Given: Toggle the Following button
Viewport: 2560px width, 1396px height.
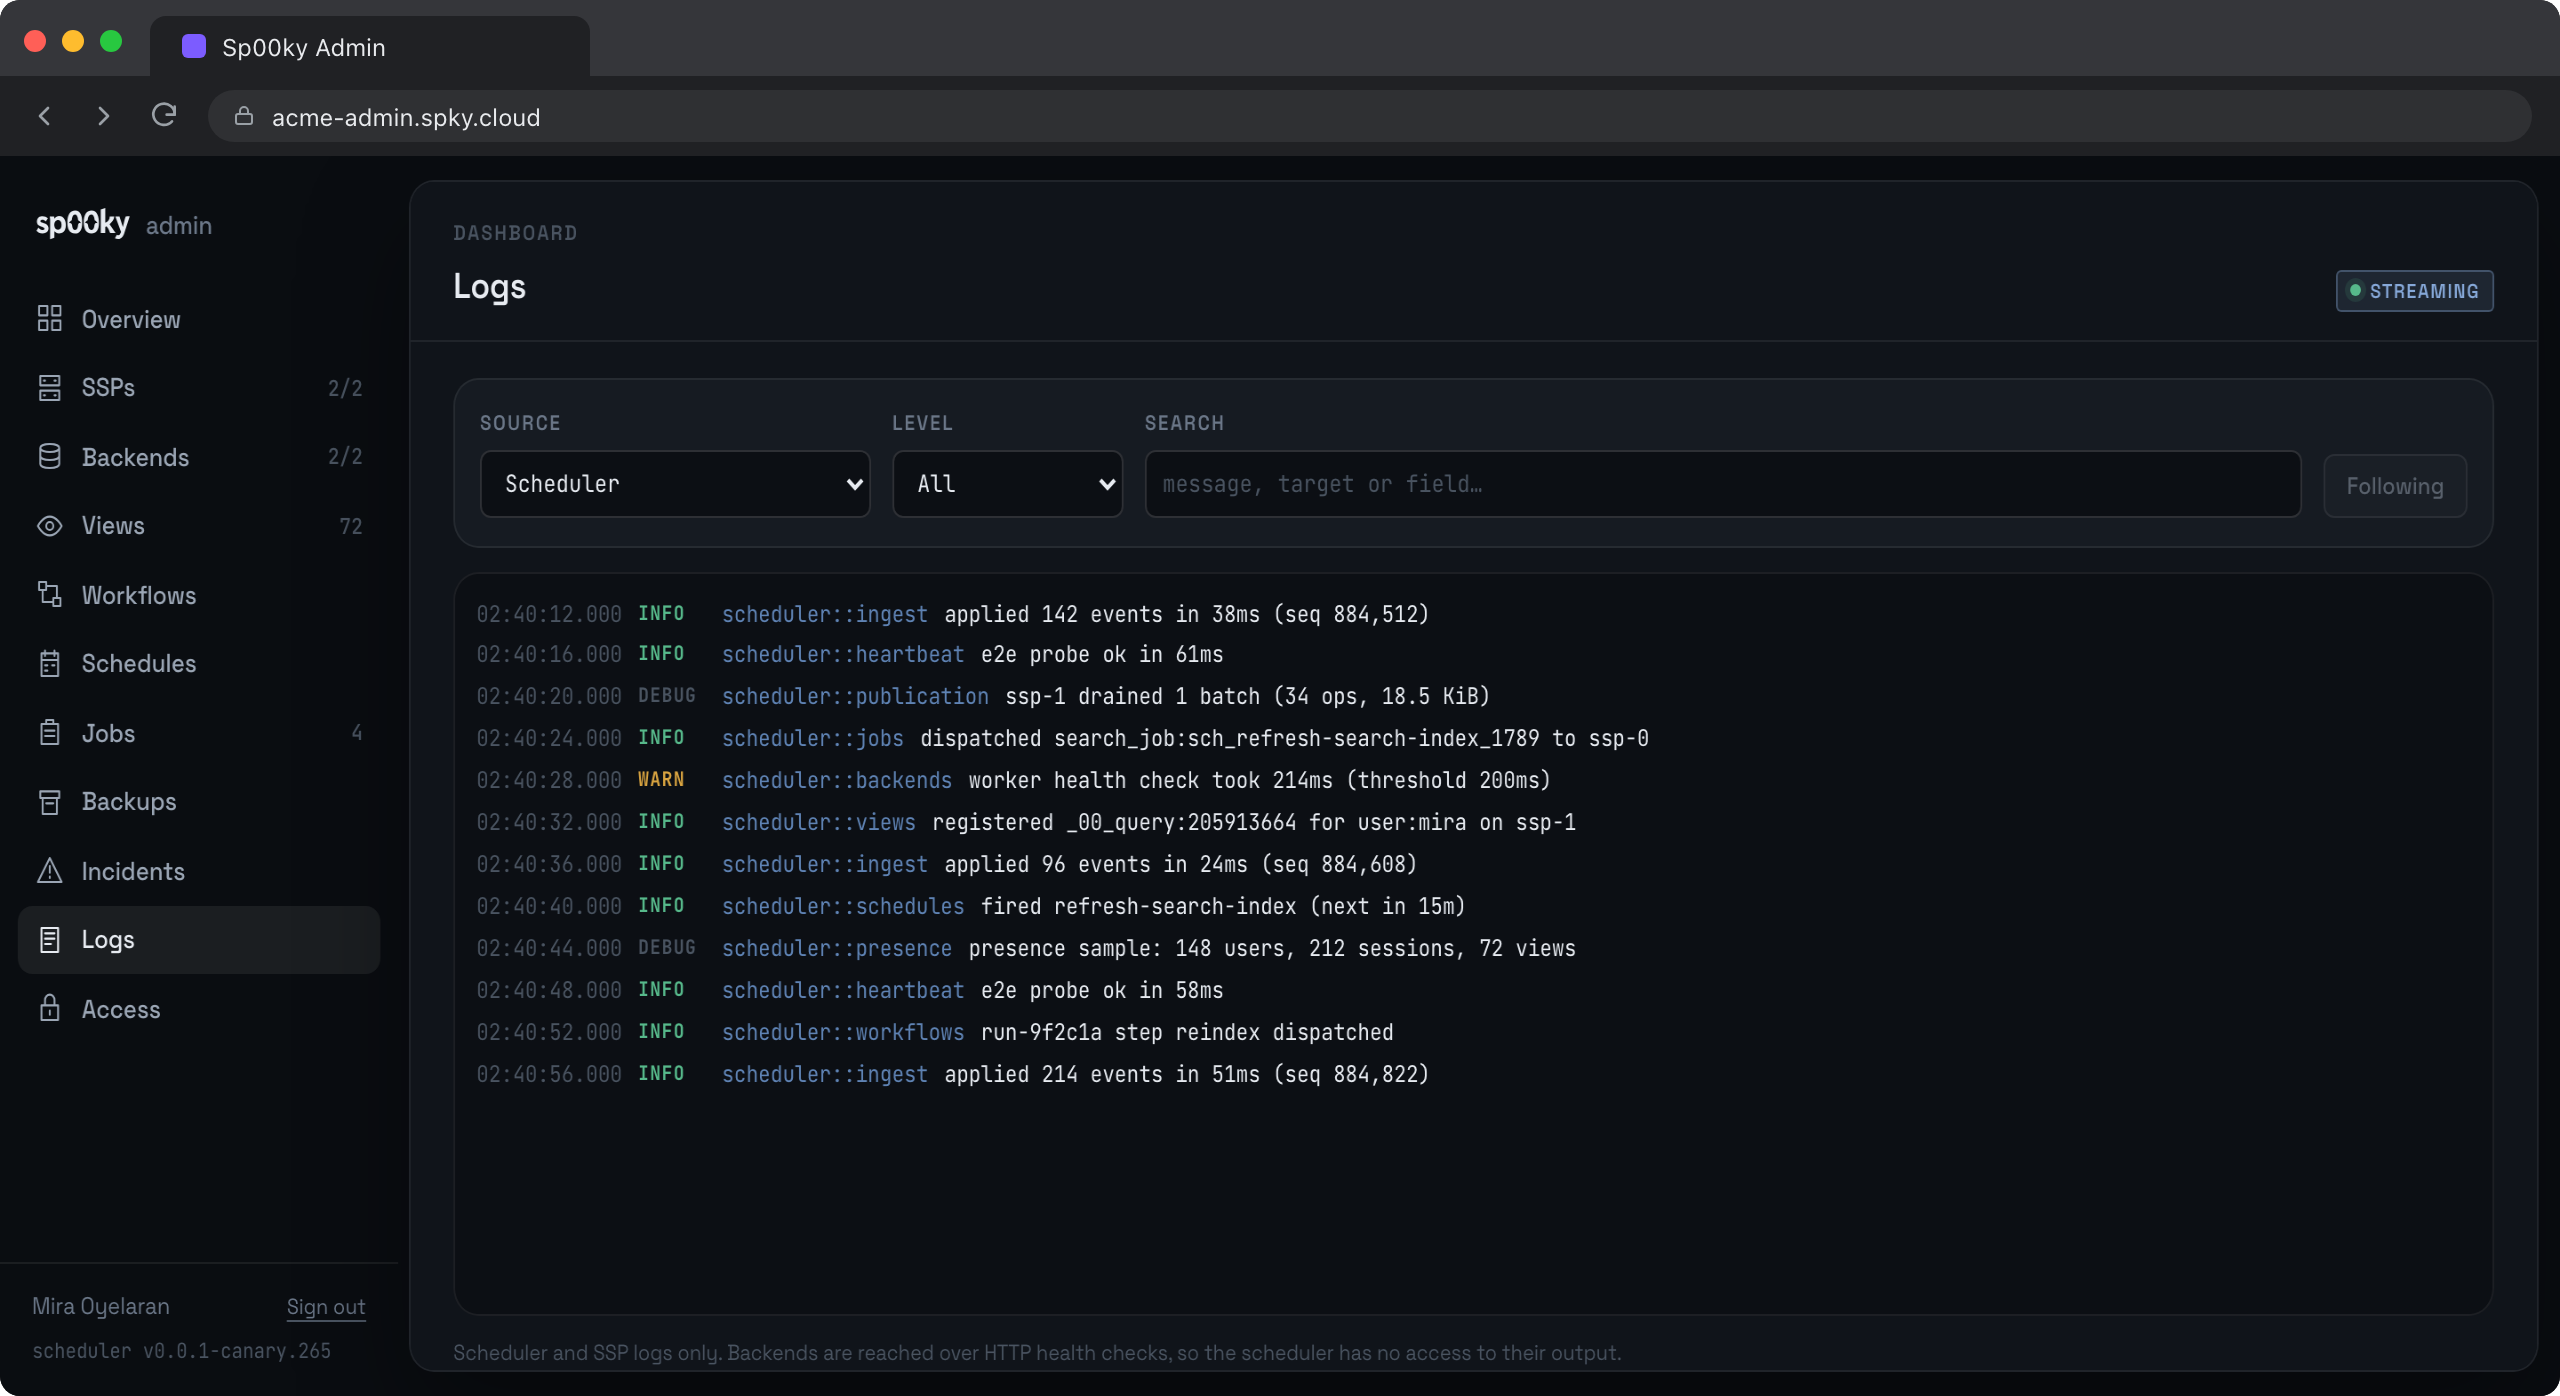Looking at the screenshot, I should (2395, 486).
